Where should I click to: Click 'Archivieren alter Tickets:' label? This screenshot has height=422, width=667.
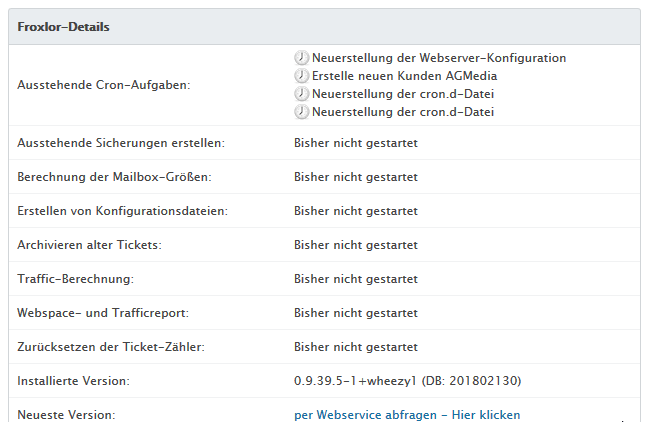click(89, 245)
